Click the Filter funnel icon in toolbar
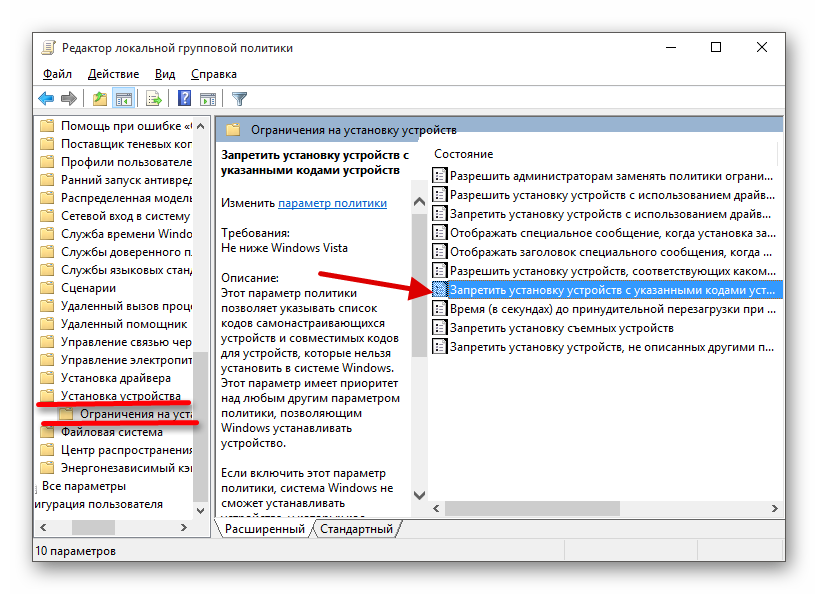 coord(239,98)
